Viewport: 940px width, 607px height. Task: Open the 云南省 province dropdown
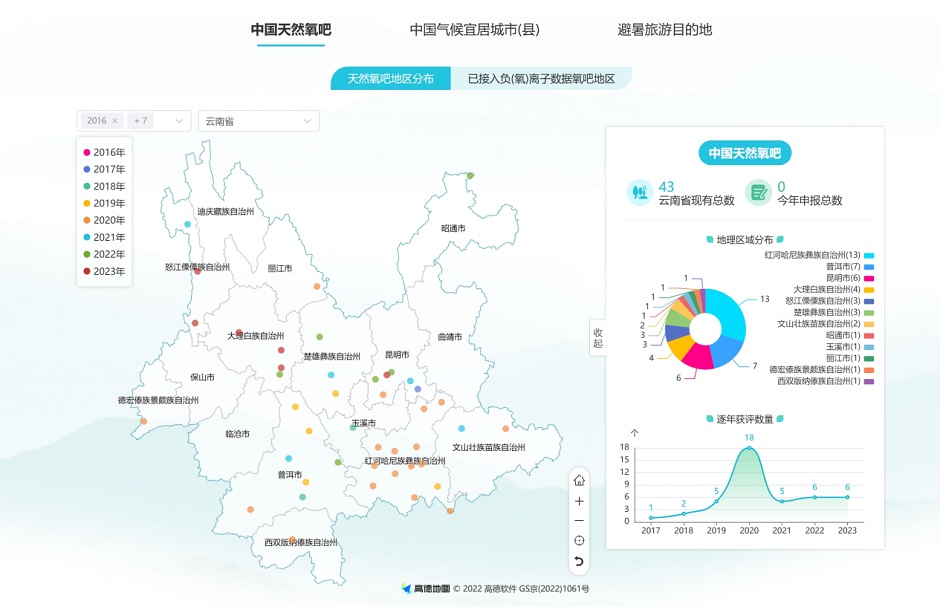click(x=258, y=121)
